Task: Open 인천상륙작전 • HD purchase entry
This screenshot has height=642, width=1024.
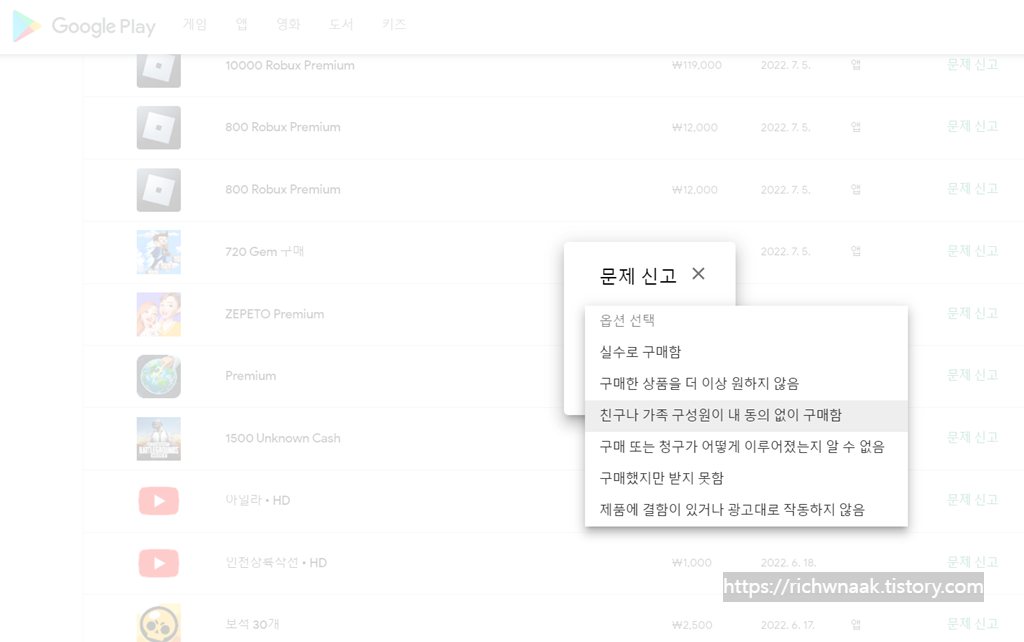Action: tap(276, 562)
